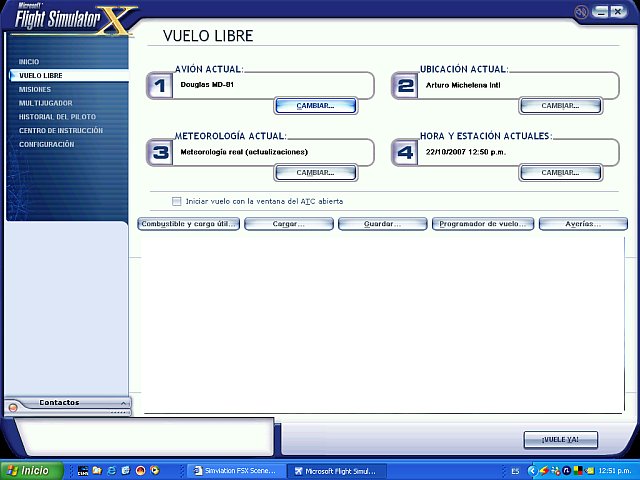Expand the Contactos panel chevron
Viewport: 640px width, 480px height.
(124, 403)
